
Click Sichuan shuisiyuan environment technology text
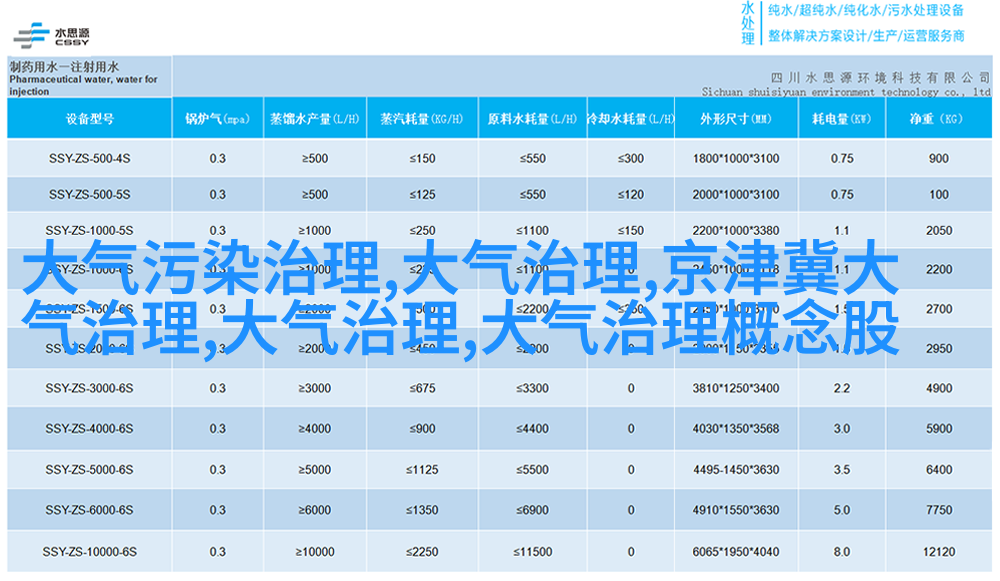tap(846, 92)
